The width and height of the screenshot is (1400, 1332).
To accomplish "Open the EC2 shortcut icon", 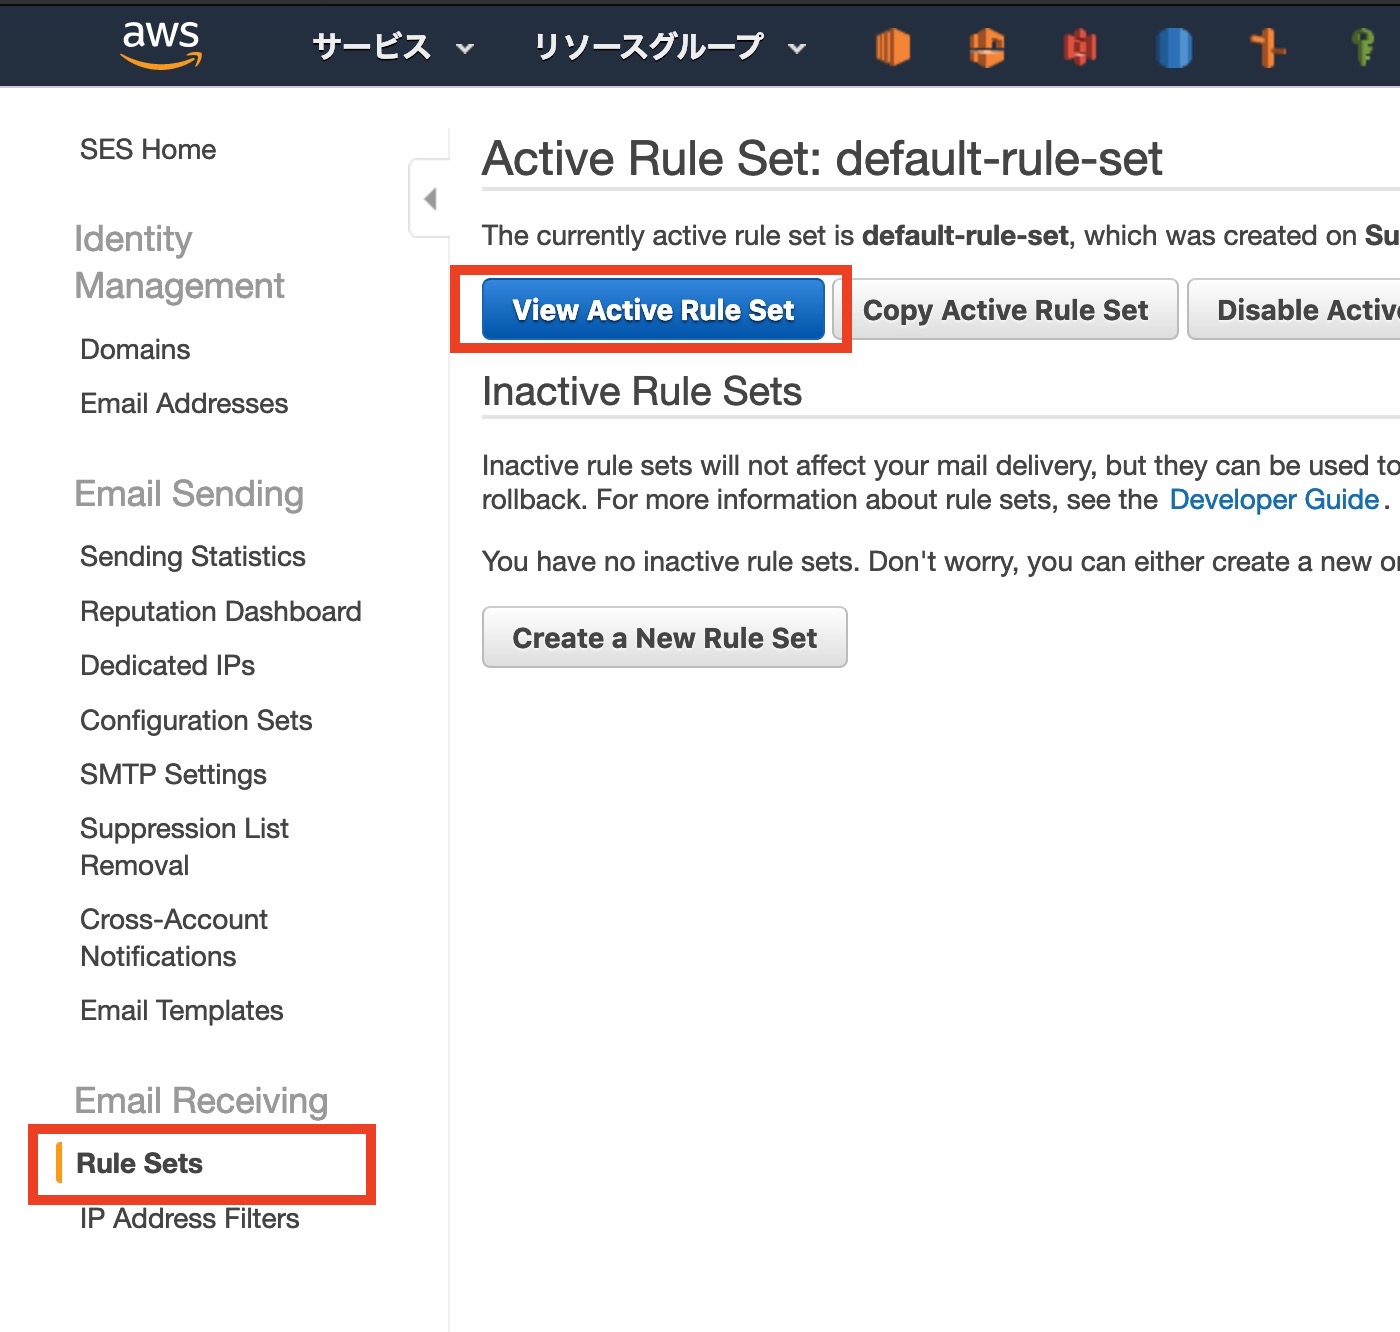I will pos(892,47).
